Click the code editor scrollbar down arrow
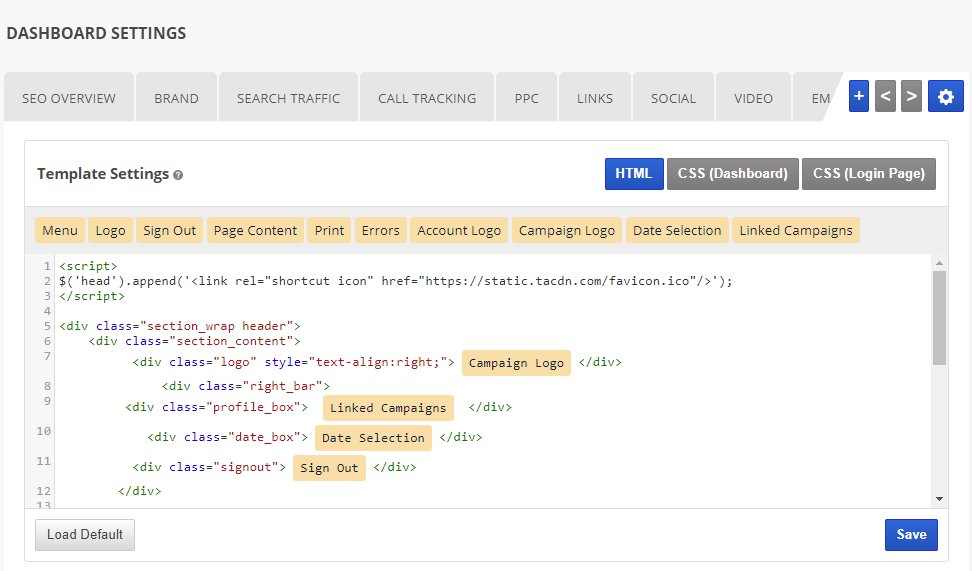Viewport: 972px width, 571px height. pyautogui.click(x=939, y=498)
